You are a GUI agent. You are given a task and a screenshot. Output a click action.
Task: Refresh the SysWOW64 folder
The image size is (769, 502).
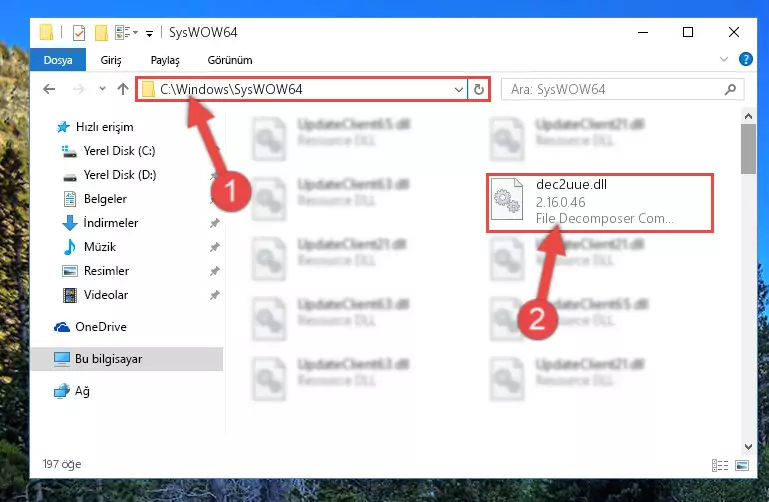479,90
